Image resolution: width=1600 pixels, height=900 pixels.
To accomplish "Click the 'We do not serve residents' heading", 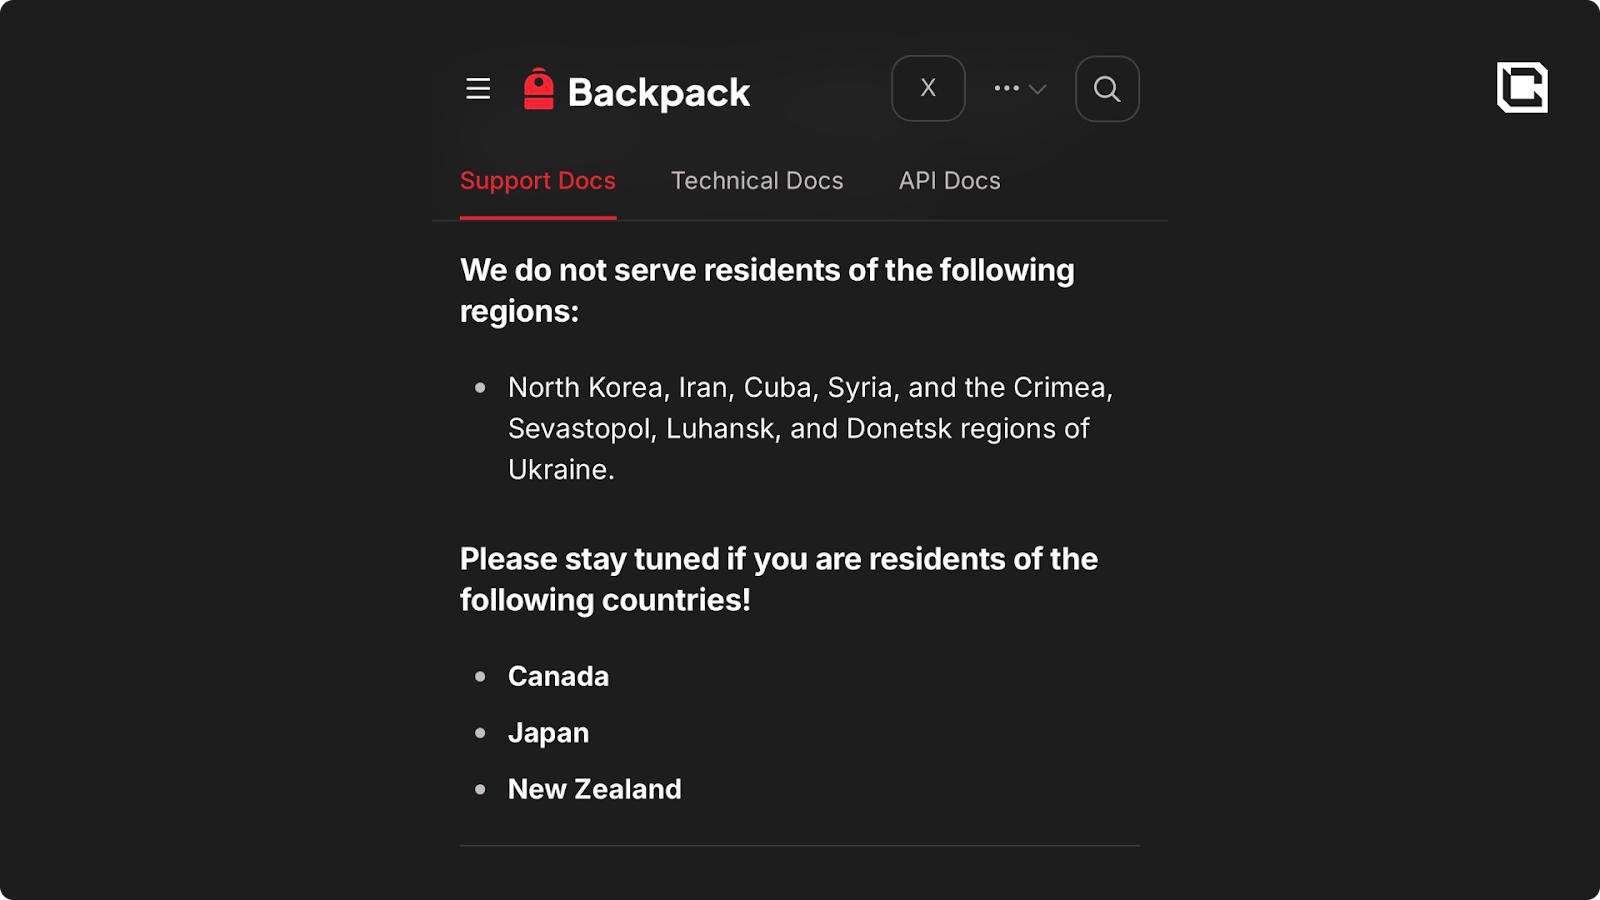I will point(767,290).
